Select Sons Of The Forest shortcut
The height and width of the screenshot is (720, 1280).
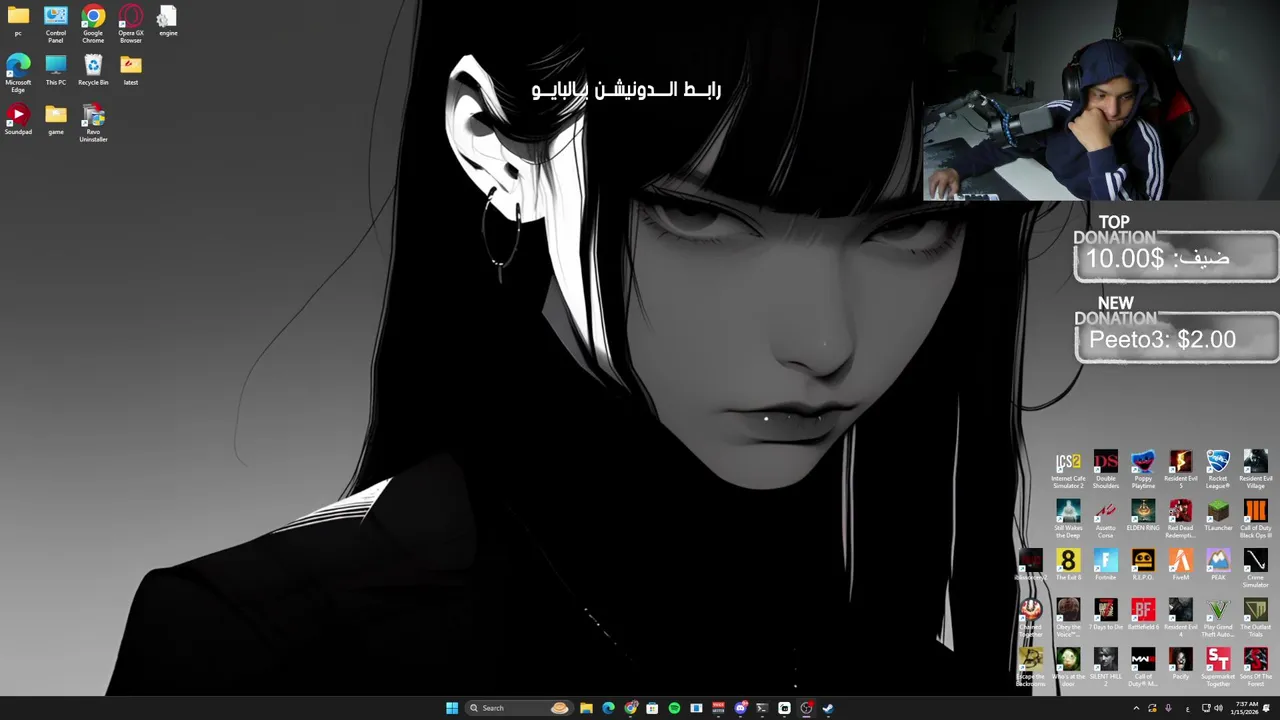(x=1256, y=668)
